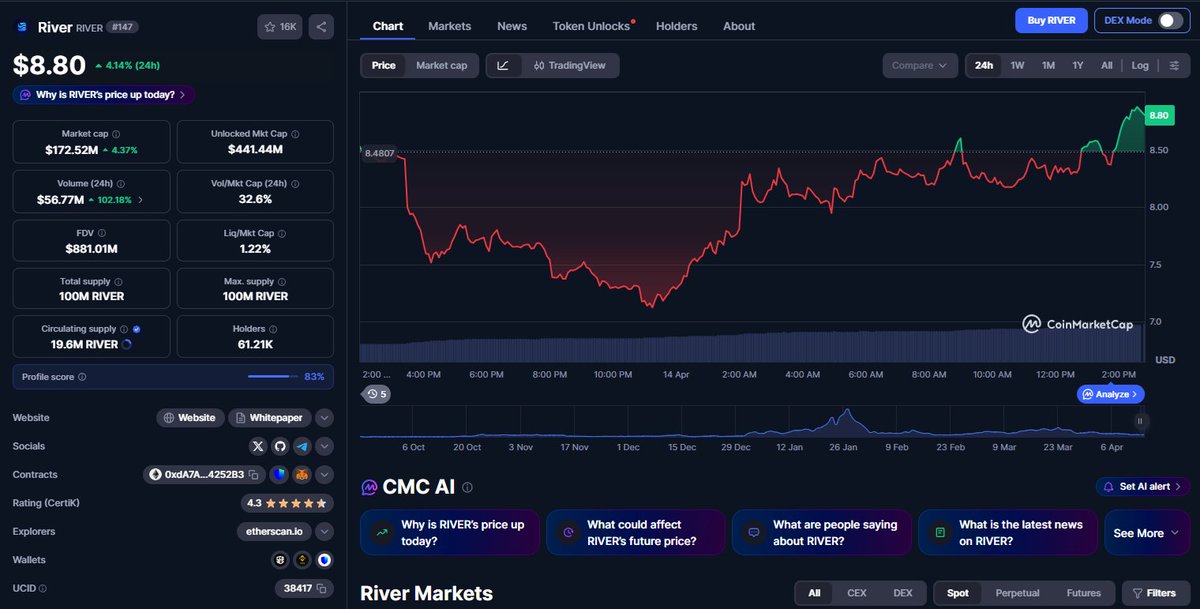
Task: Add River to watchlist via star icon
Action: point(280,27)
